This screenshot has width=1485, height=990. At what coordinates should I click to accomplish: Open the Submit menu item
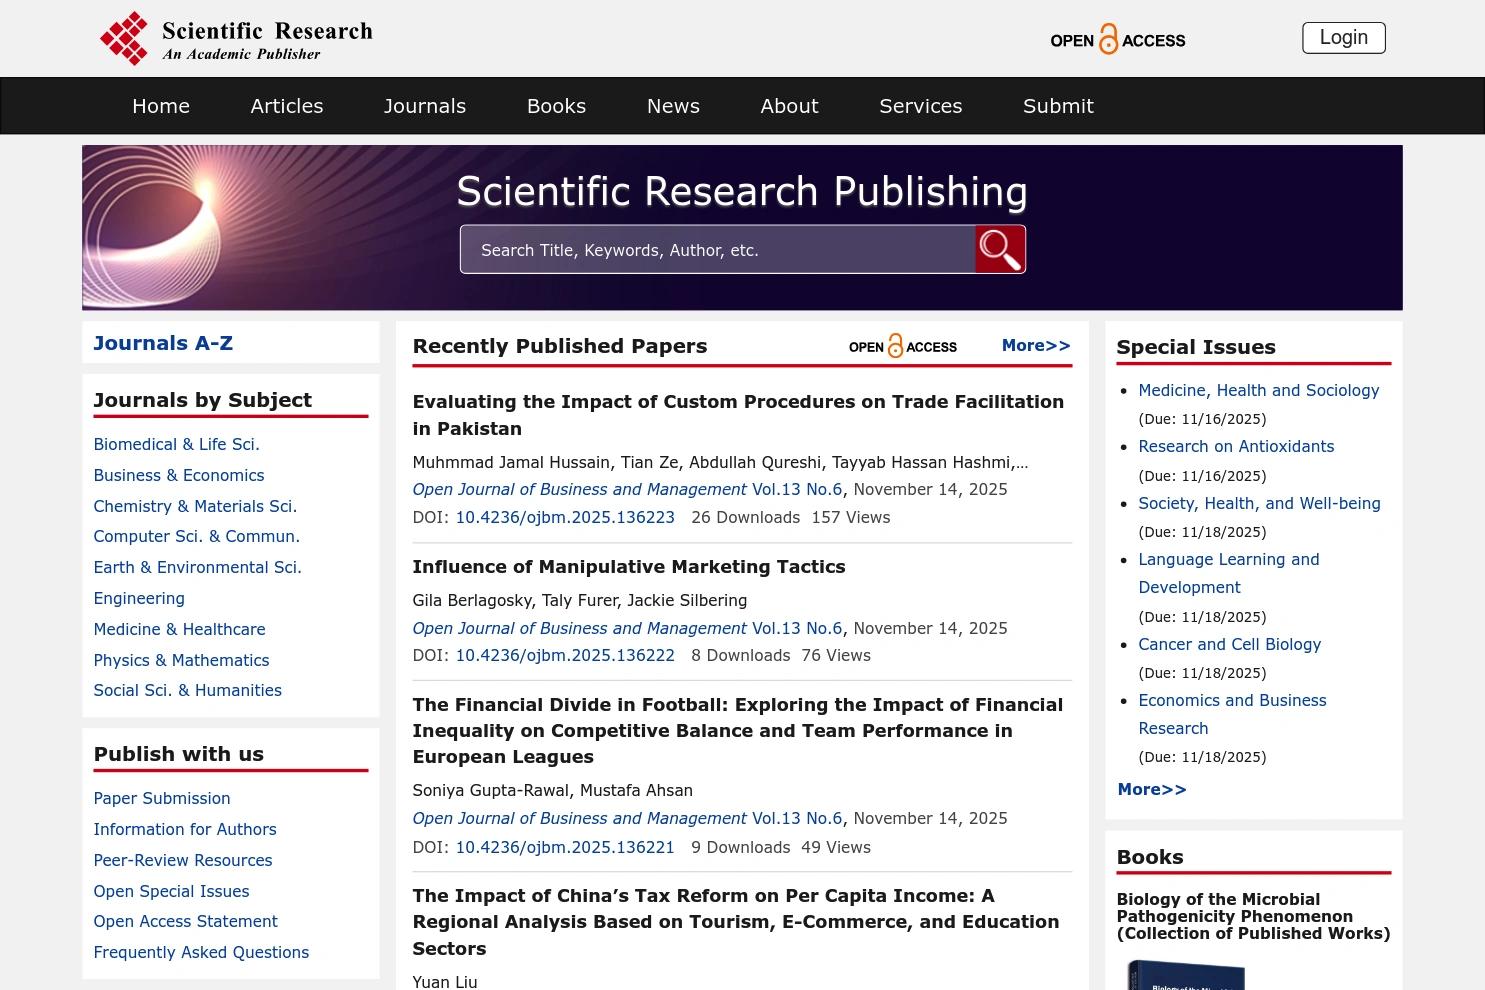click(x=1058, y=105)
